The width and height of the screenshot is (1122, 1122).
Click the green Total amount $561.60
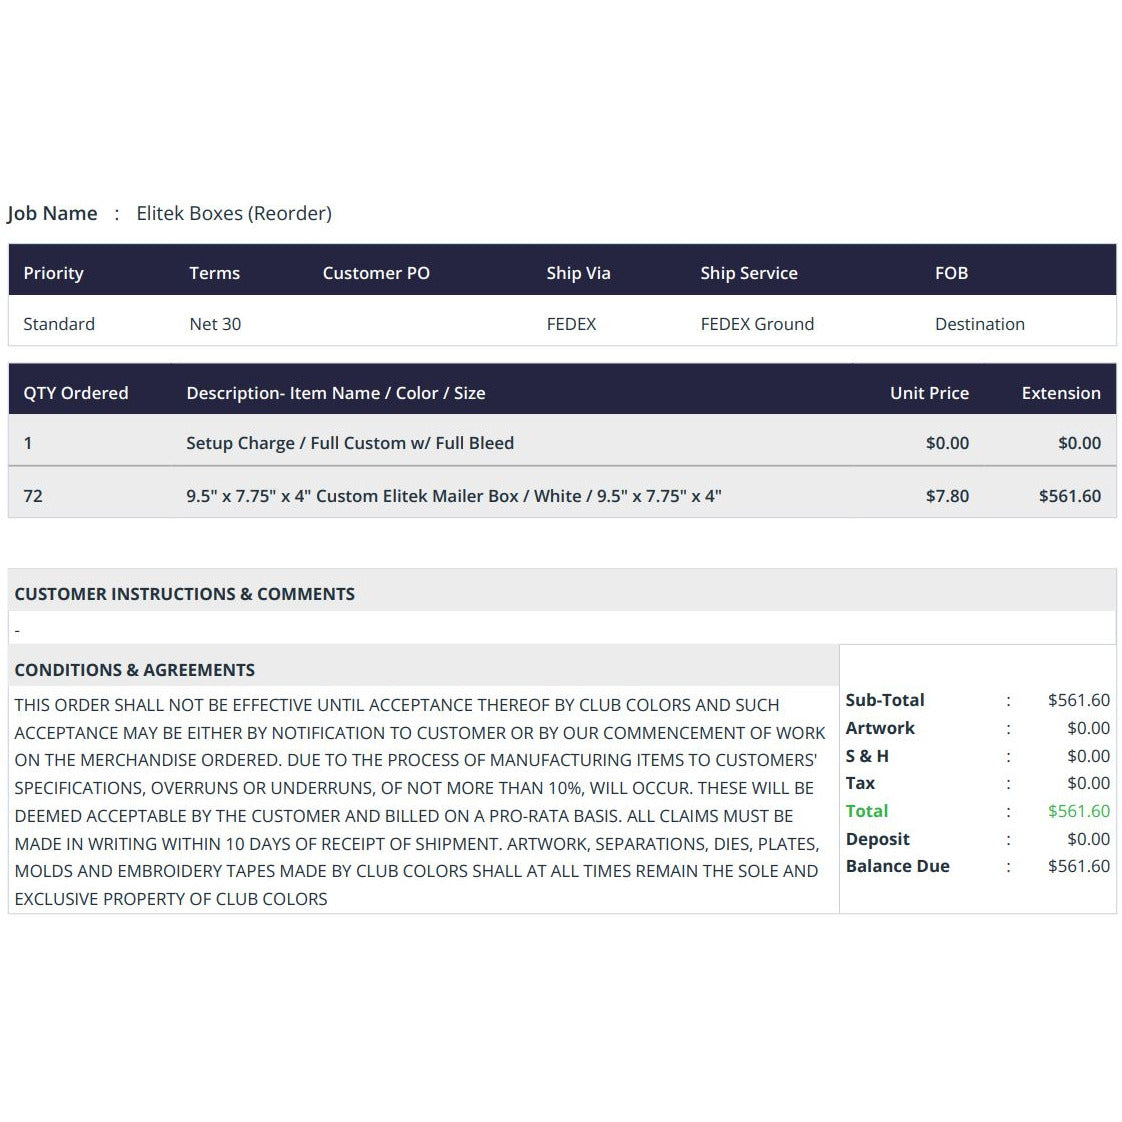click(x=1079, y=811)
